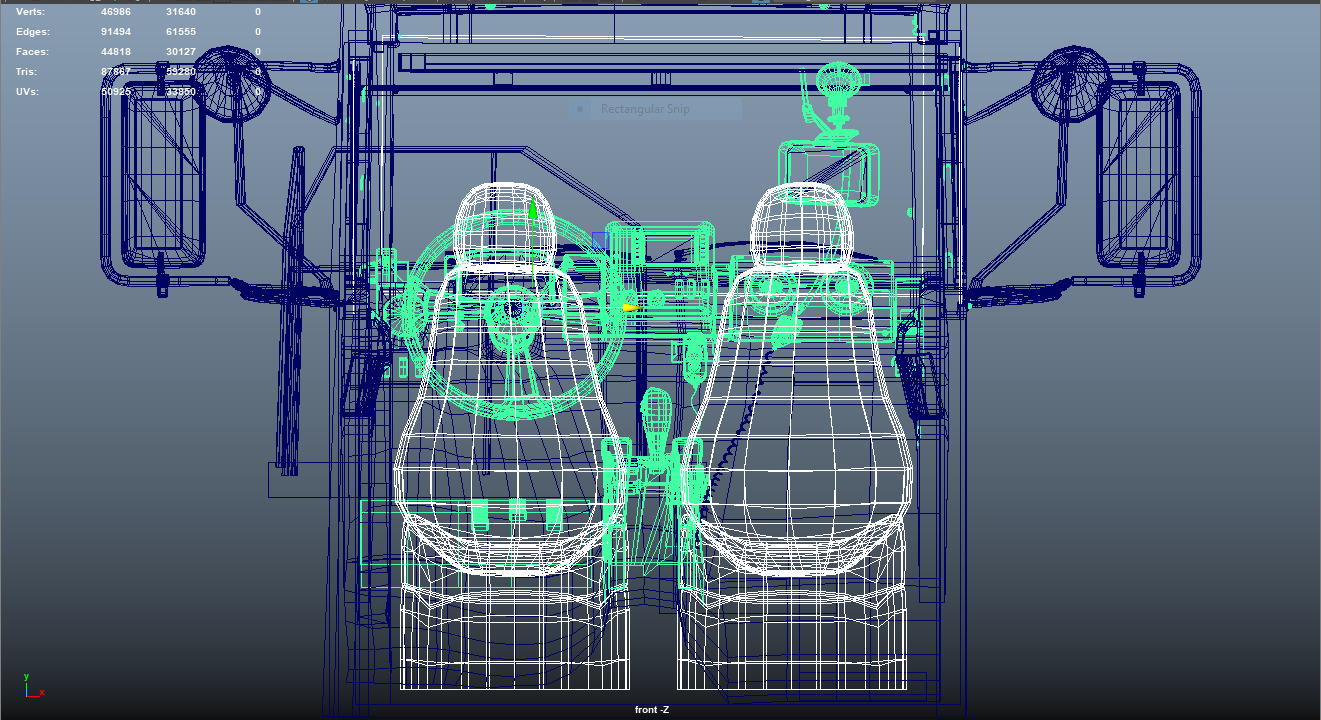Image resolution: width=1321 pixels, height=720 pixels.
Task: Click the 'UVs:' heads-up display label
Action: (x=28, y=92)
